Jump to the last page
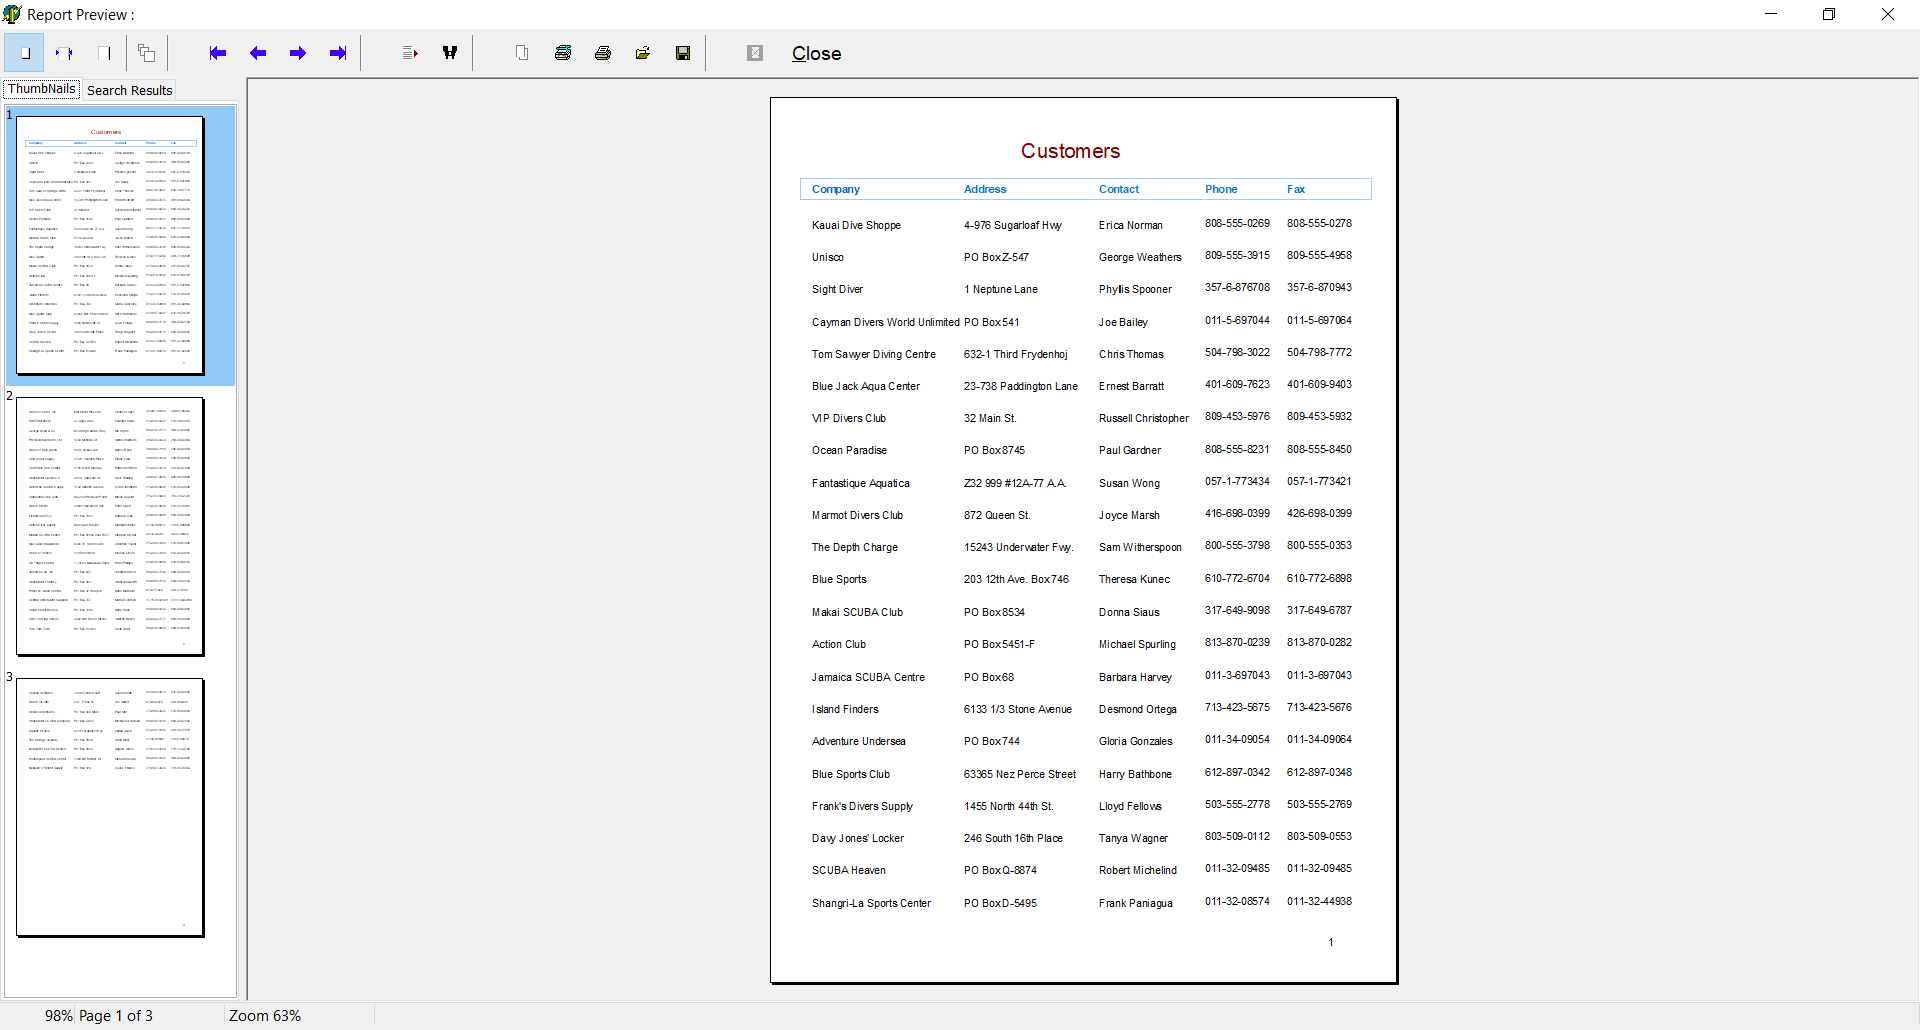The width and height of the screenshot is (1920, 1030). tap(338, 53)
